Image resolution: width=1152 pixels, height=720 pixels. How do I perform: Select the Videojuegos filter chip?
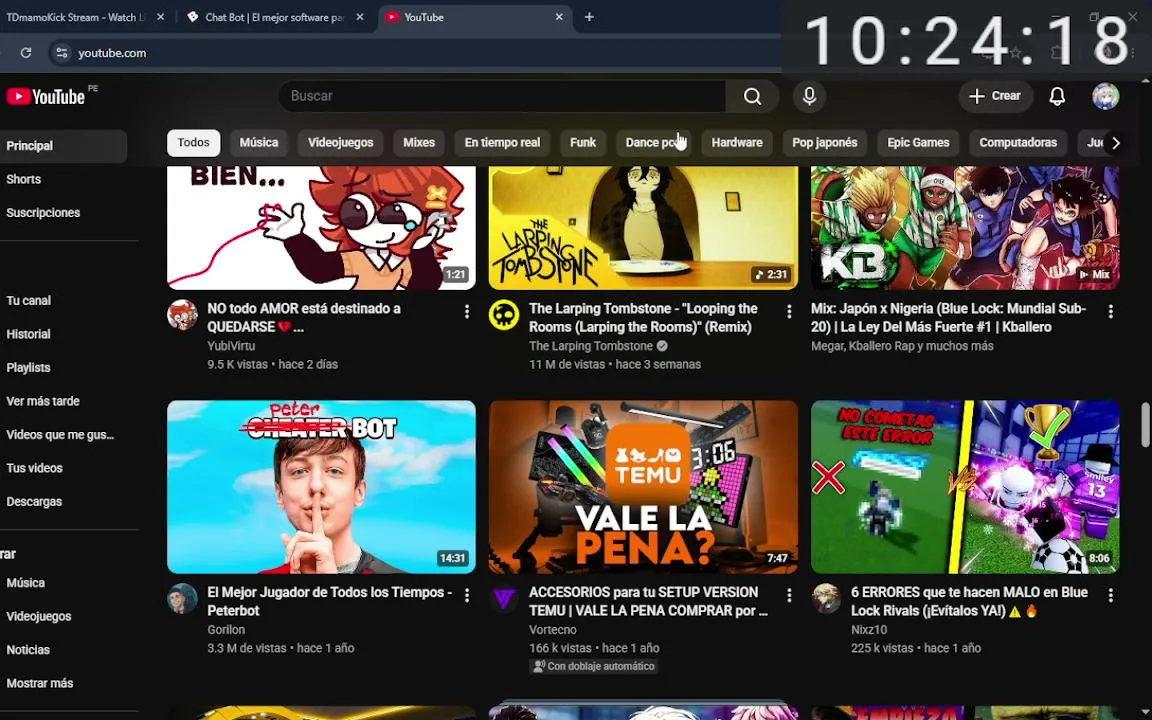click(340, 143)
